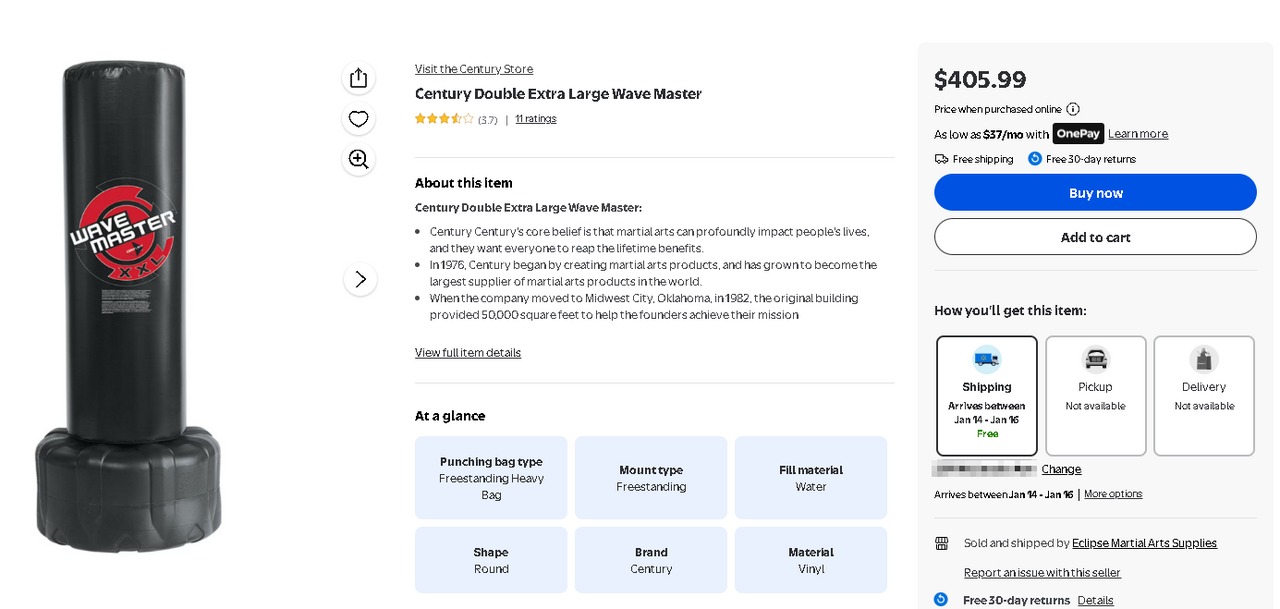Click the star rating icons

444,119
